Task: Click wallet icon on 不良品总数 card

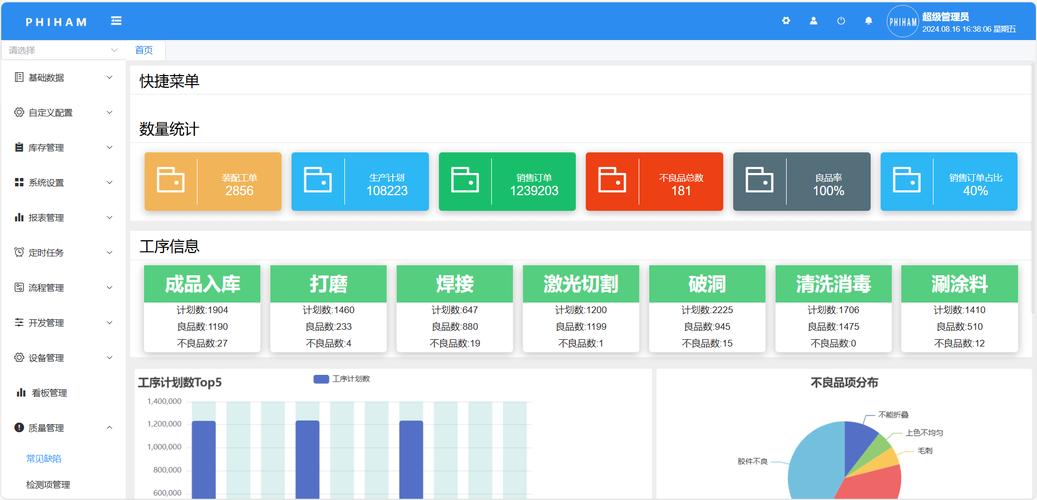Action: [x=612, y=180]
